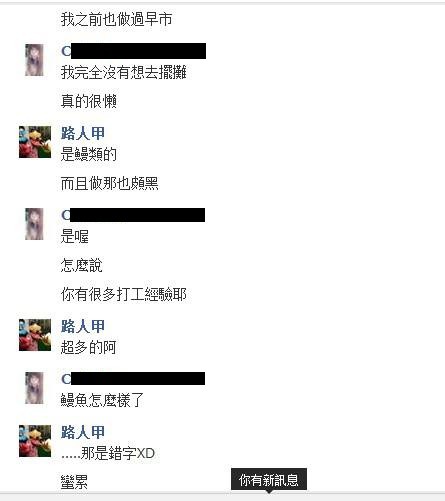
Task: Open 路人甲 name above 那是錯字XD
Action: pos(83,432)
